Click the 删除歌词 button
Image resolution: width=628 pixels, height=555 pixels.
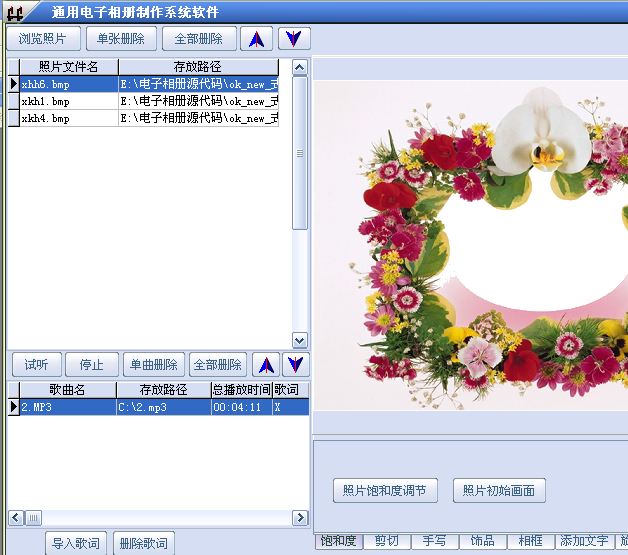coord(144,543)
